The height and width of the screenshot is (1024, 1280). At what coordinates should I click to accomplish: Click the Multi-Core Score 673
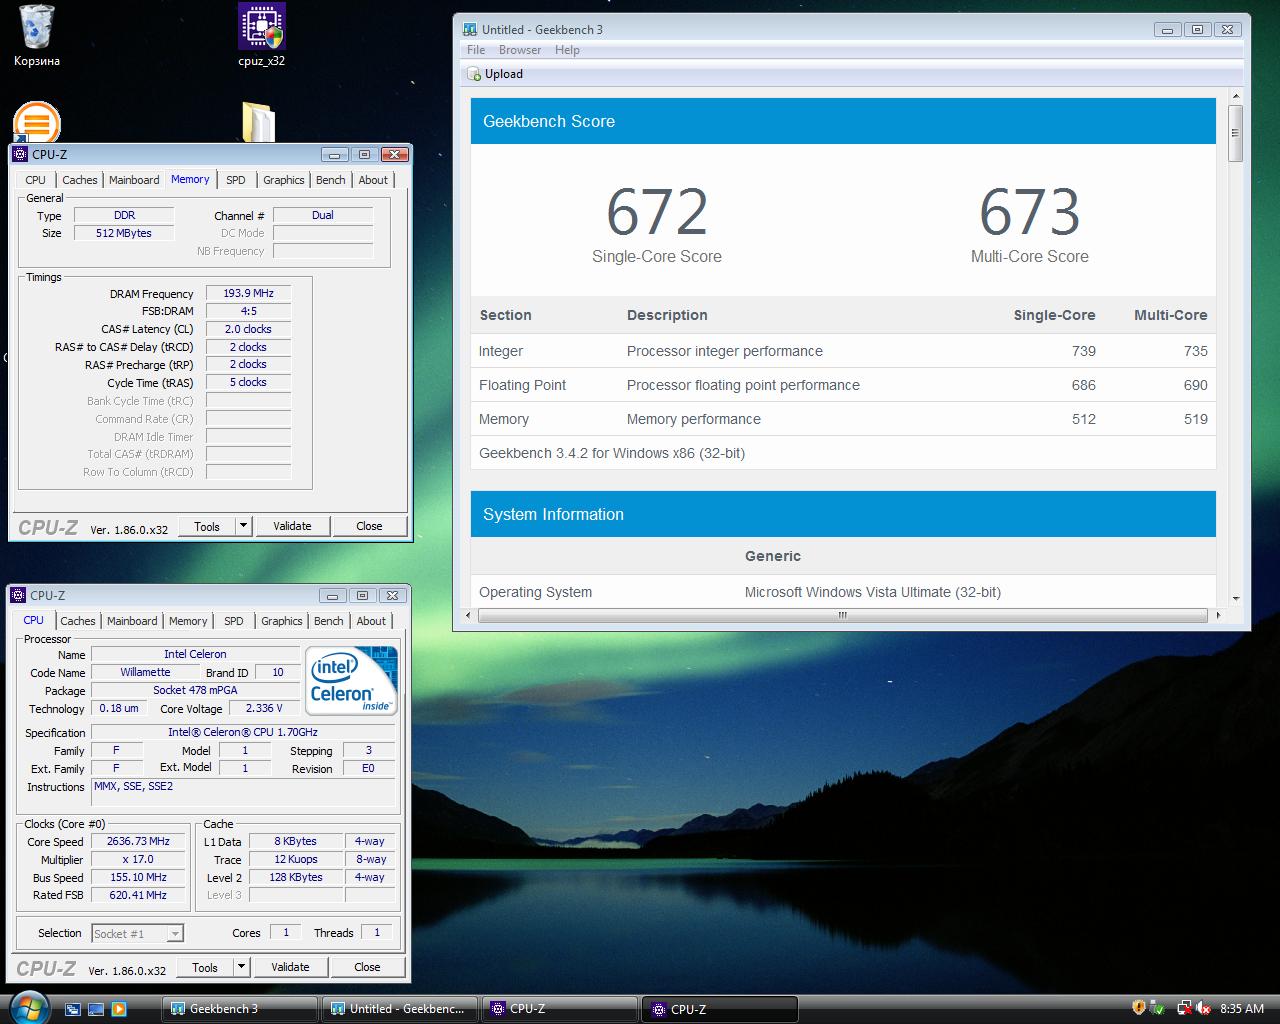click(1030, 212)
